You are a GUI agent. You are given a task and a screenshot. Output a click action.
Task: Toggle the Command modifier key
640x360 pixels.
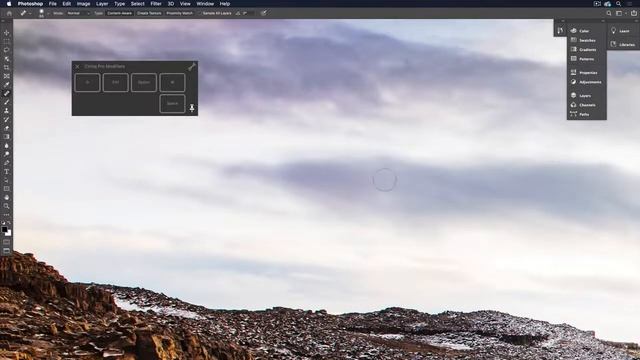tap(172, 82)
